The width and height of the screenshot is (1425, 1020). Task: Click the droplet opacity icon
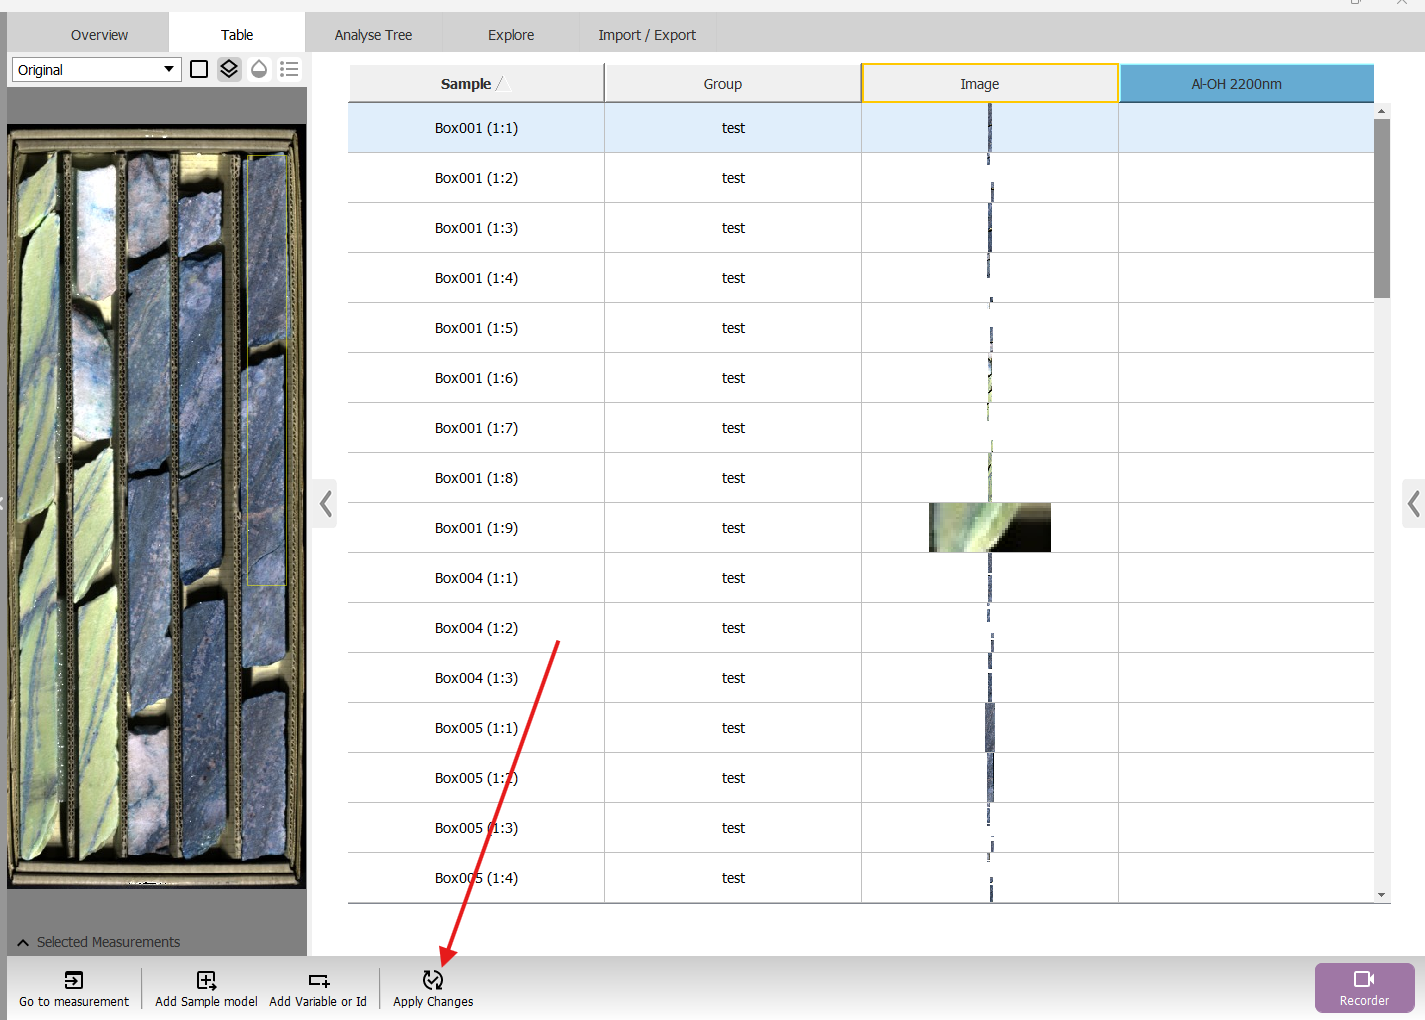click(259, 69)
